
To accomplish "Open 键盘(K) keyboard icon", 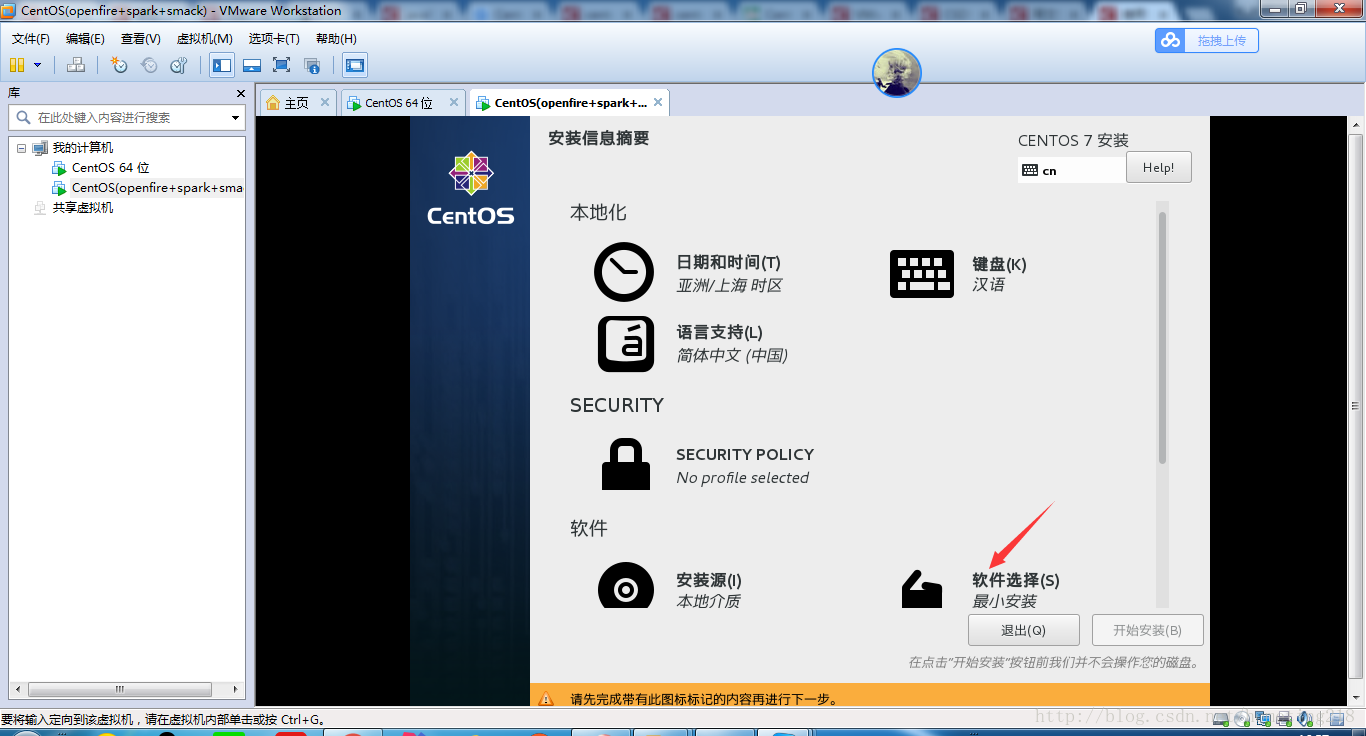I will (922, 273).
